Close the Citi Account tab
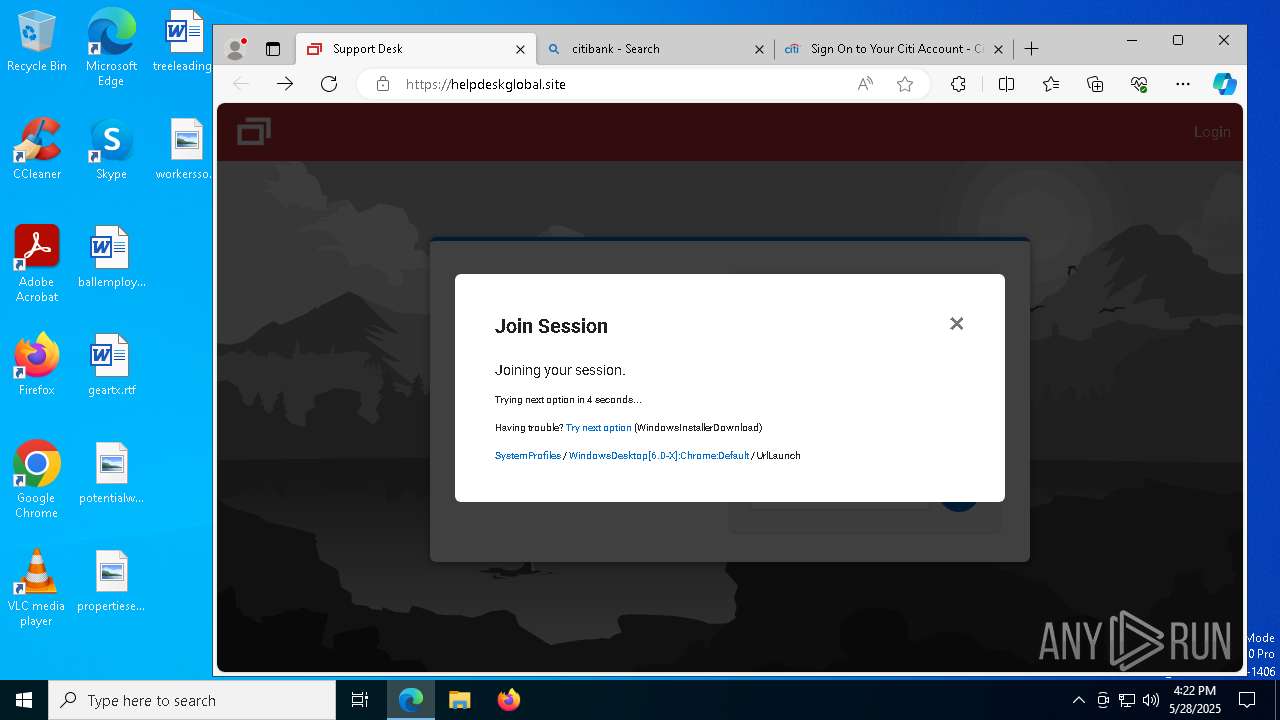1280x720 pixels. [x=999, y=49]
